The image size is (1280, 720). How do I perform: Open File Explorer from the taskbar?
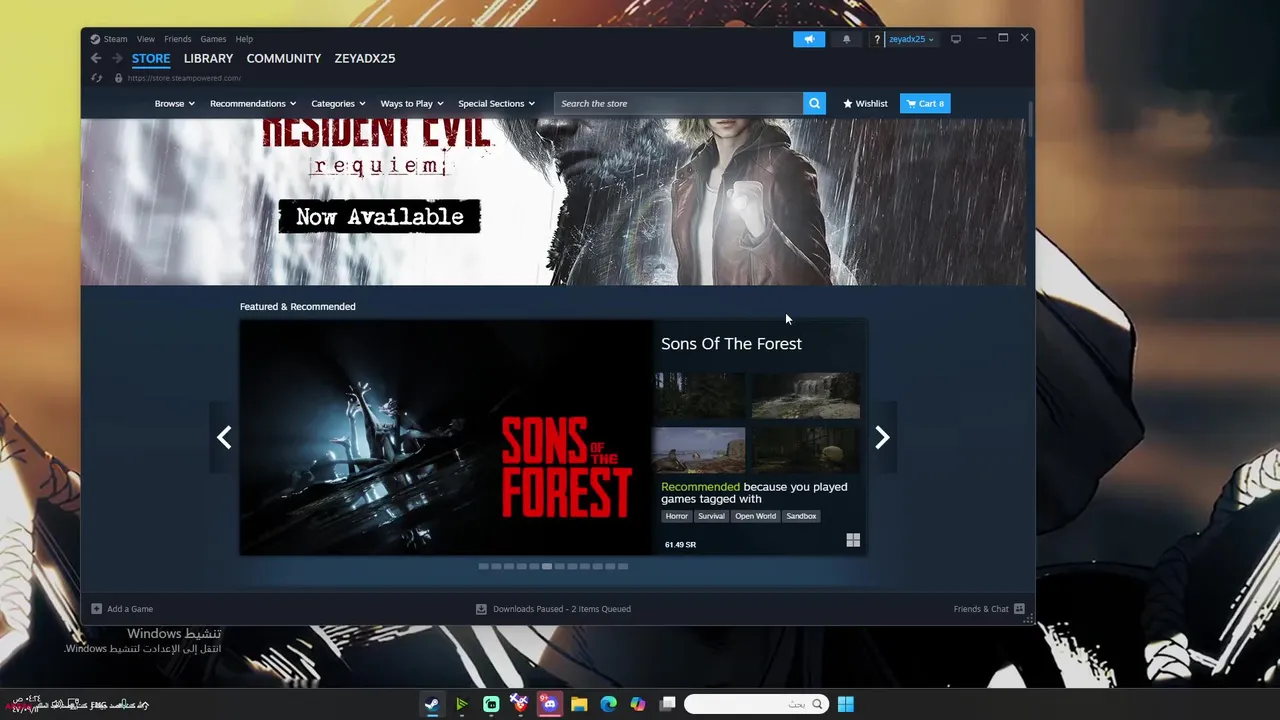tap(579, 704)
